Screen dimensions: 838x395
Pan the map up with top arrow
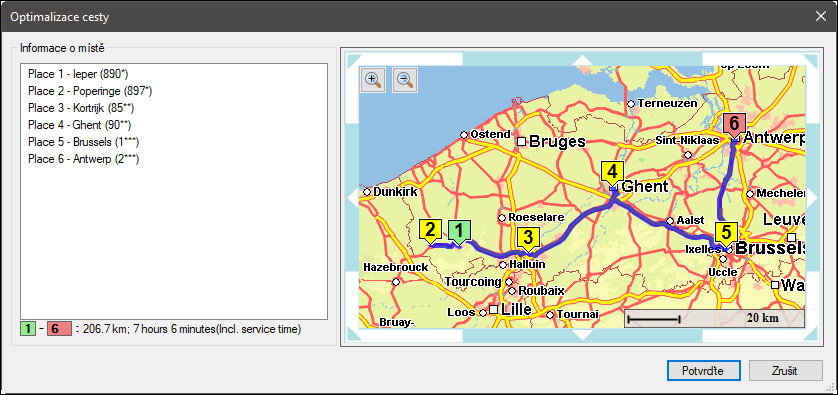[x=582, y=59]
